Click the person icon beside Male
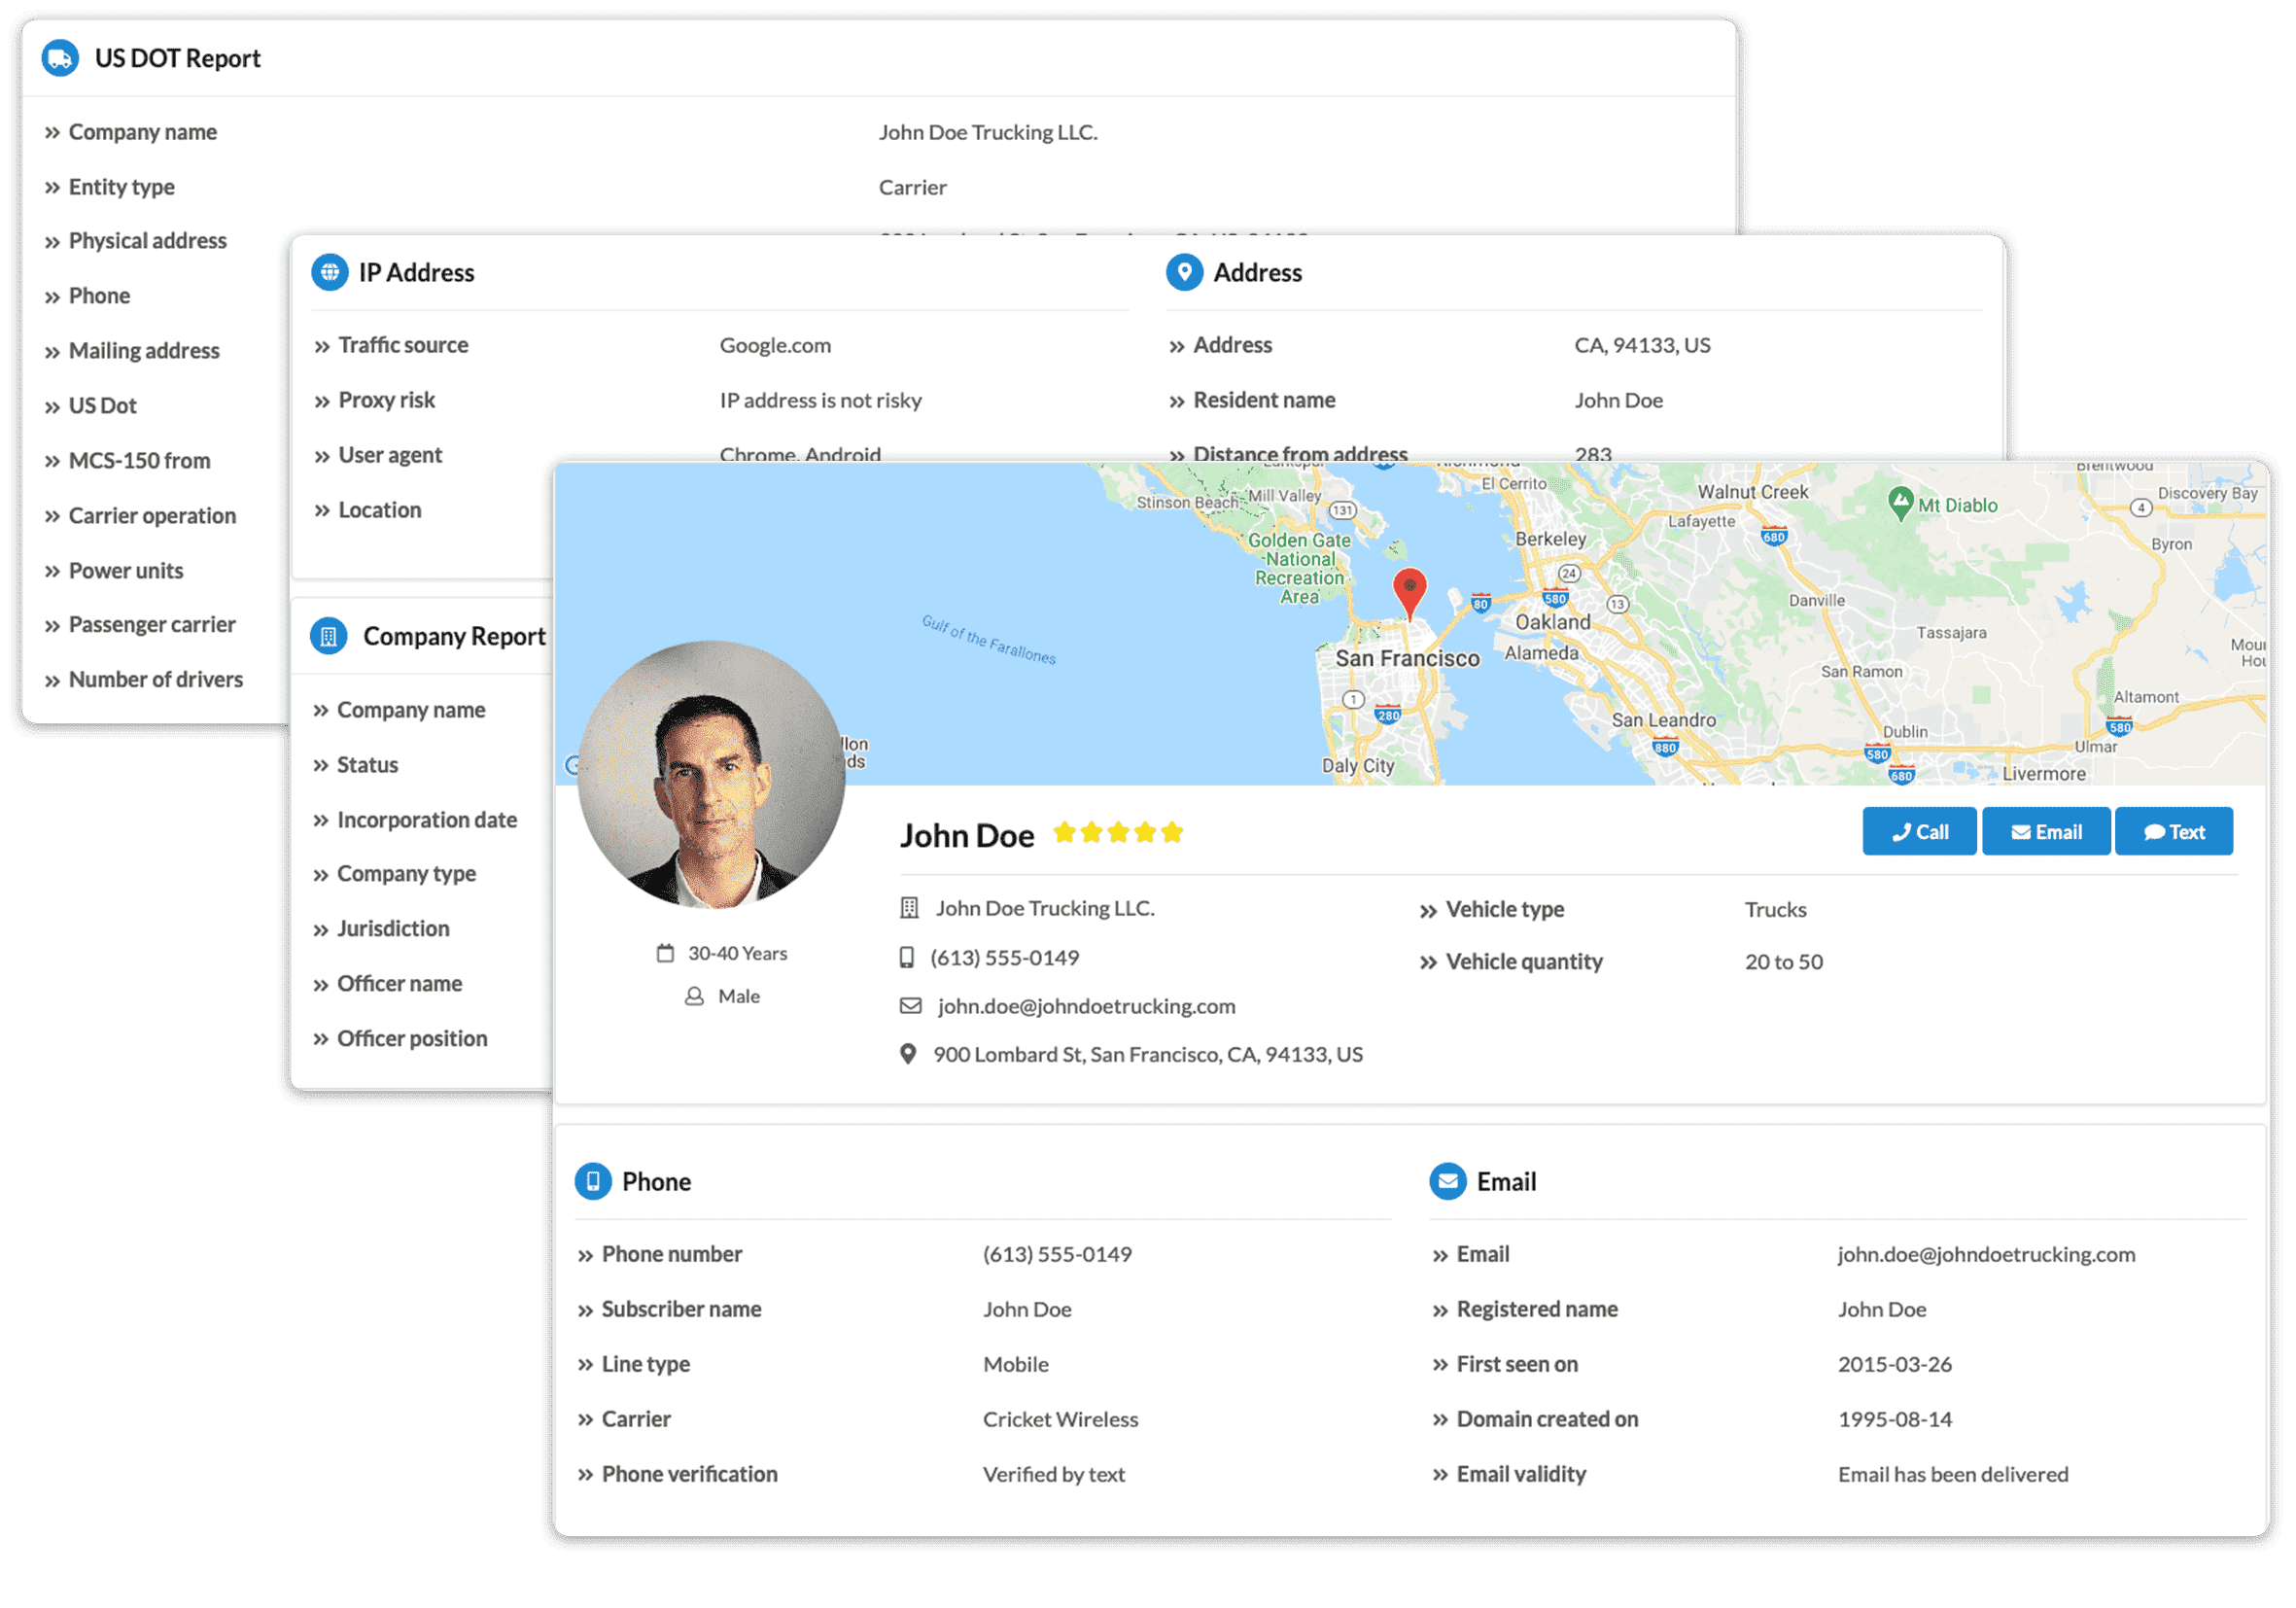The height and width of the screenshot is (1608, 2296). (694, 996)
